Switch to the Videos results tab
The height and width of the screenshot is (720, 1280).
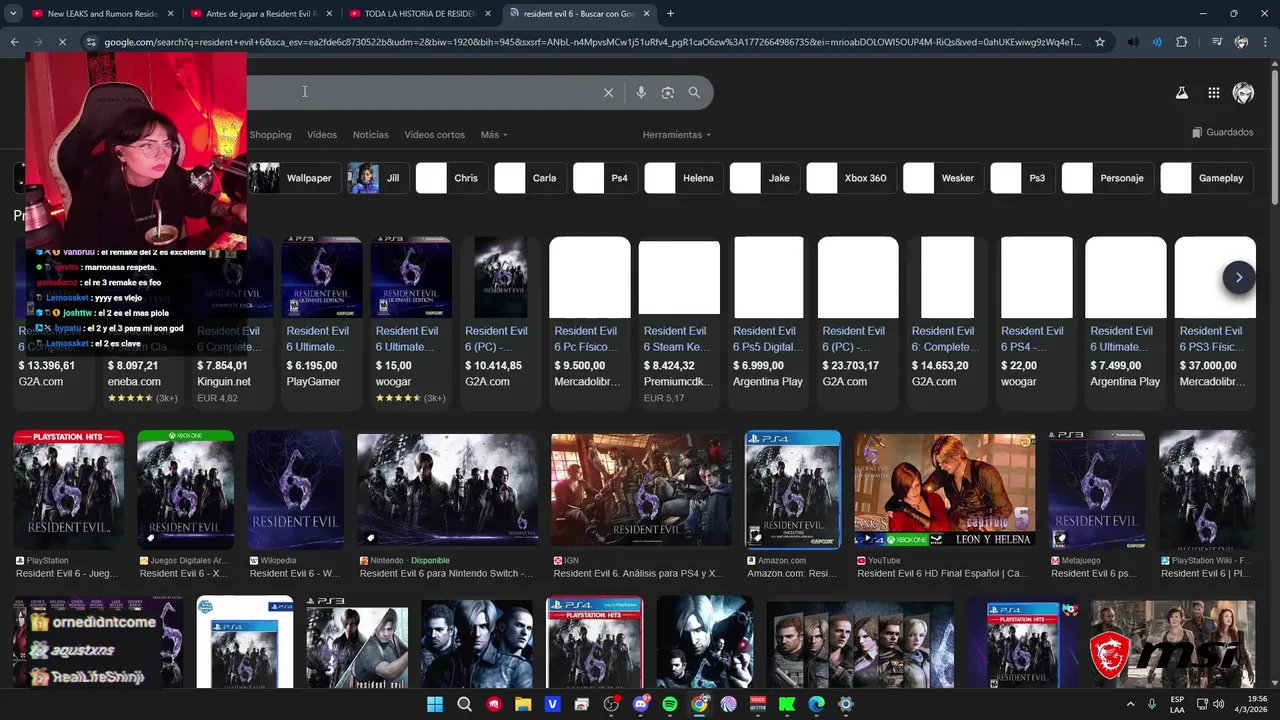click(x=322, y=135)
